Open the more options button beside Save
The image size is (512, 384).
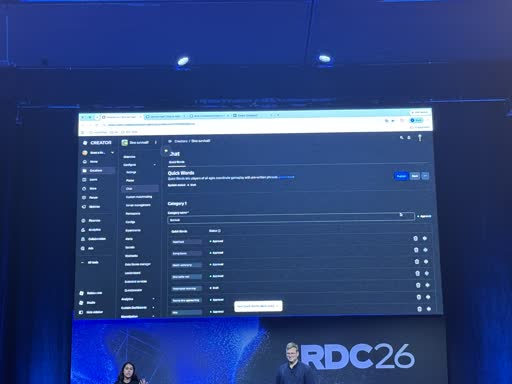[x=425, y=176]
